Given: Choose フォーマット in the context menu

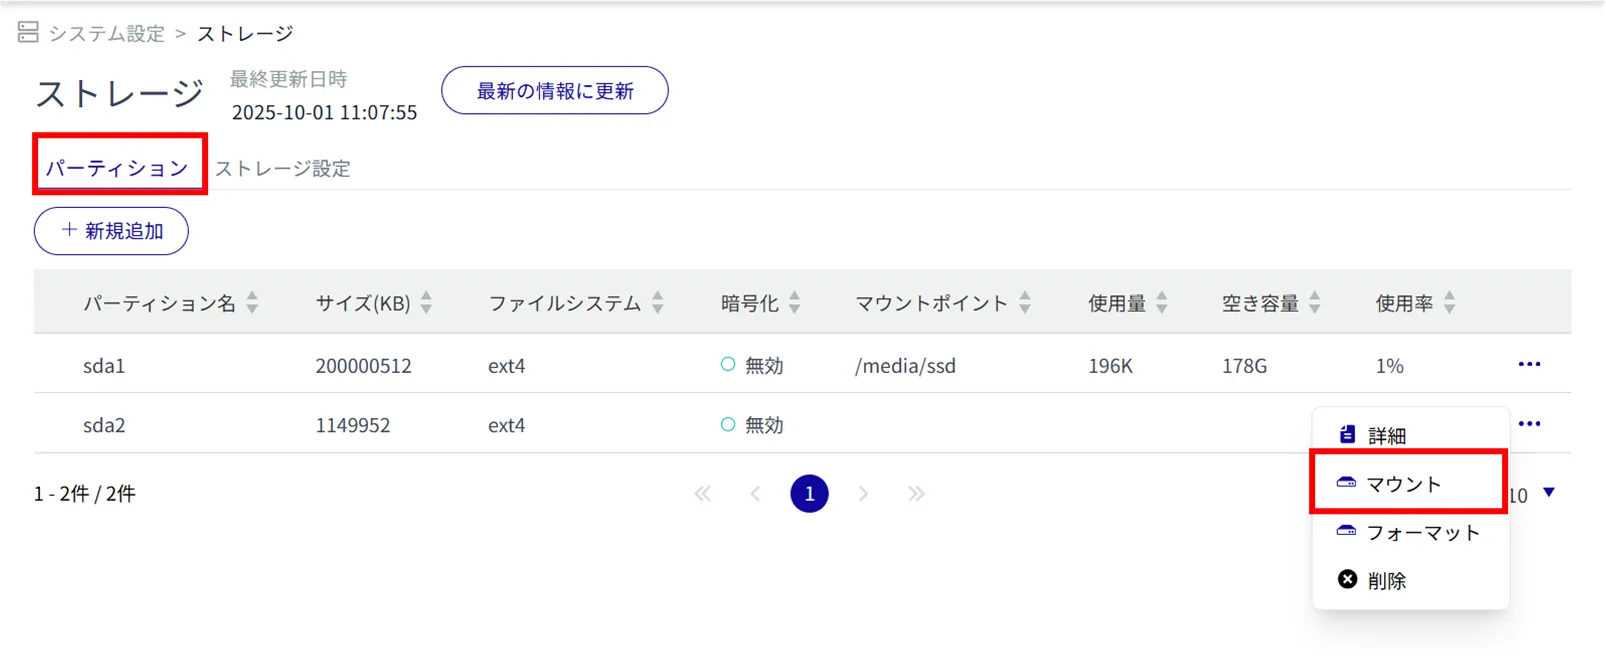Looking at the screenshot, I should point(1421,533).
